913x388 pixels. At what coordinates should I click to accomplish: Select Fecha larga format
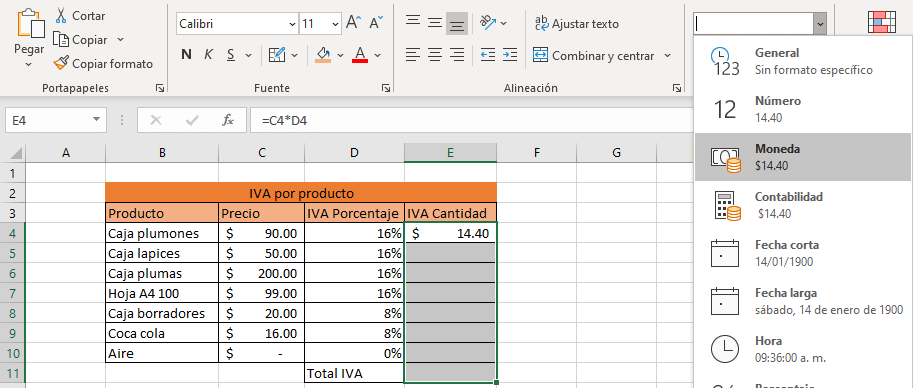[803, 301]
